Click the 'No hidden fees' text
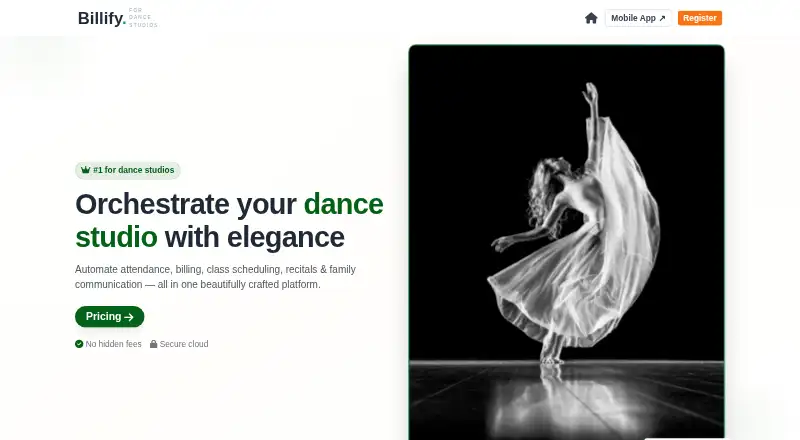800x440 pixels. point(113,344)
